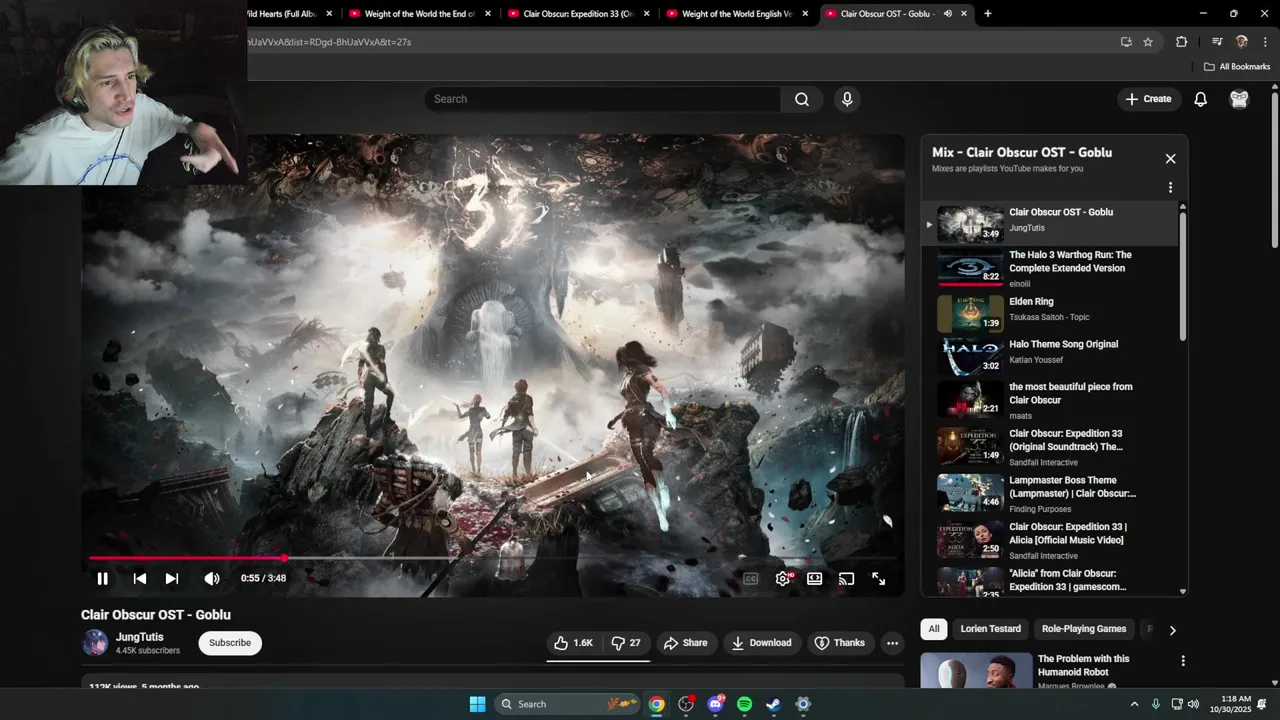Viewport: 1280px width, 720px height.
Task: Open the Mix playlist options menu
Action: 1170,187
